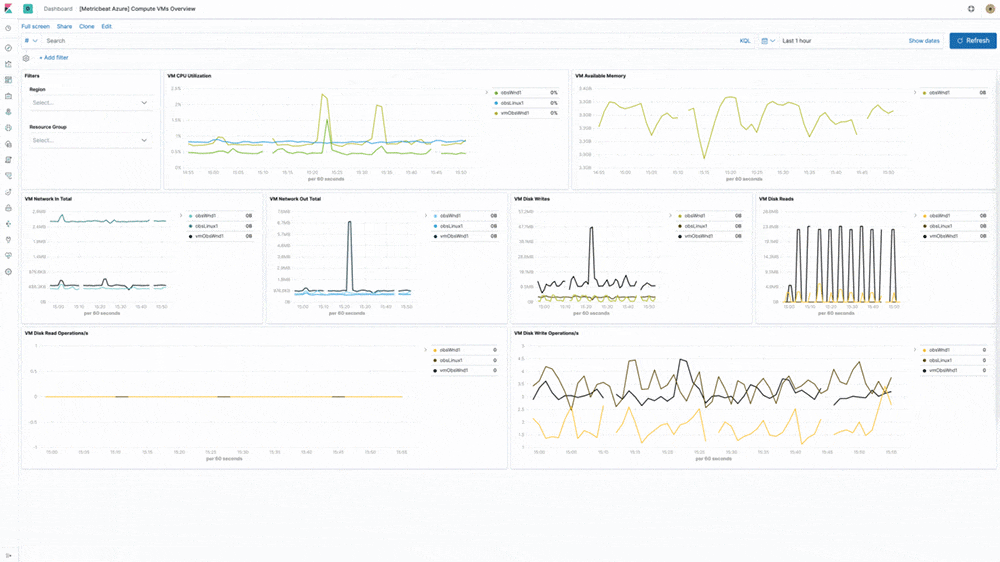Toggle legend chevron on VM CPU Utilization
The width and height of the screenshot is (1000, 562).
(x=487, y=92)
